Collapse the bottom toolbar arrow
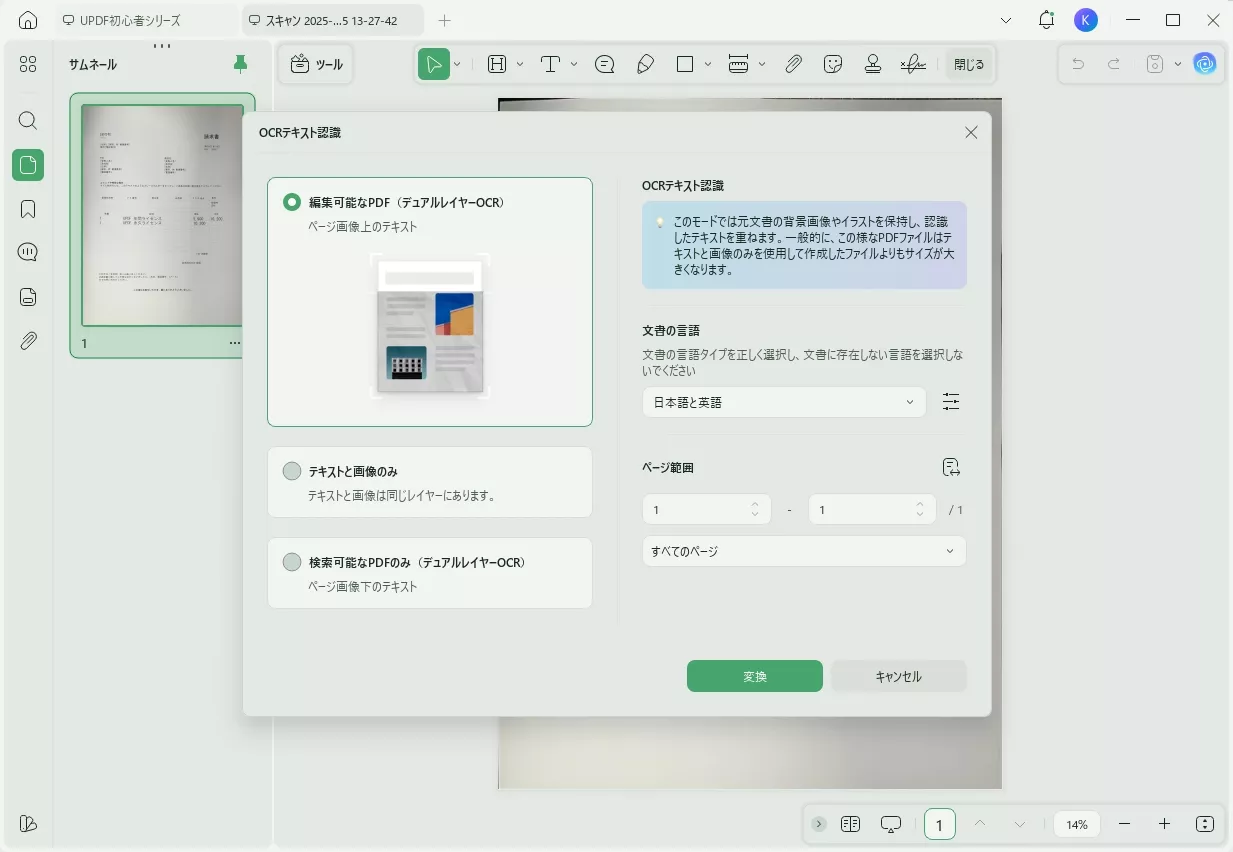 (x=819, y=824)
